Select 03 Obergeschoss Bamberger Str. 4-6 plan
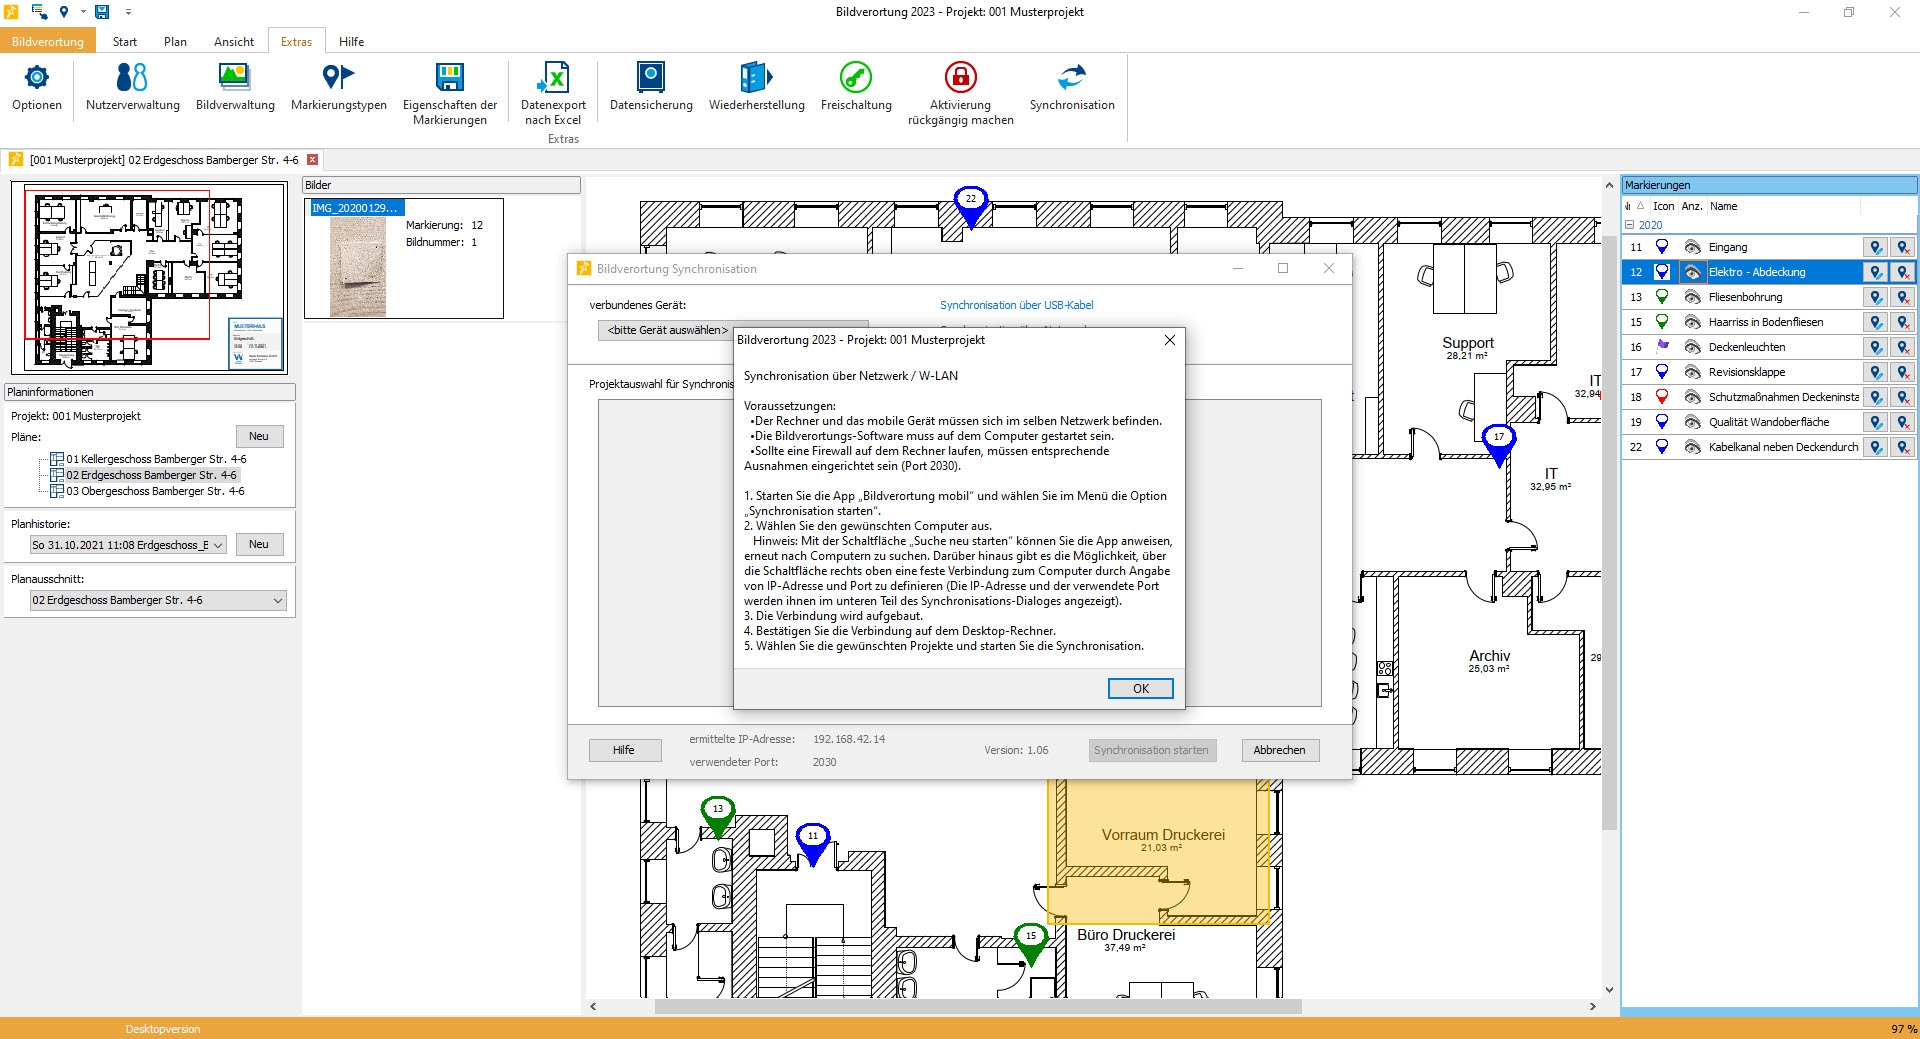1920x1039 pixels. 155,491
